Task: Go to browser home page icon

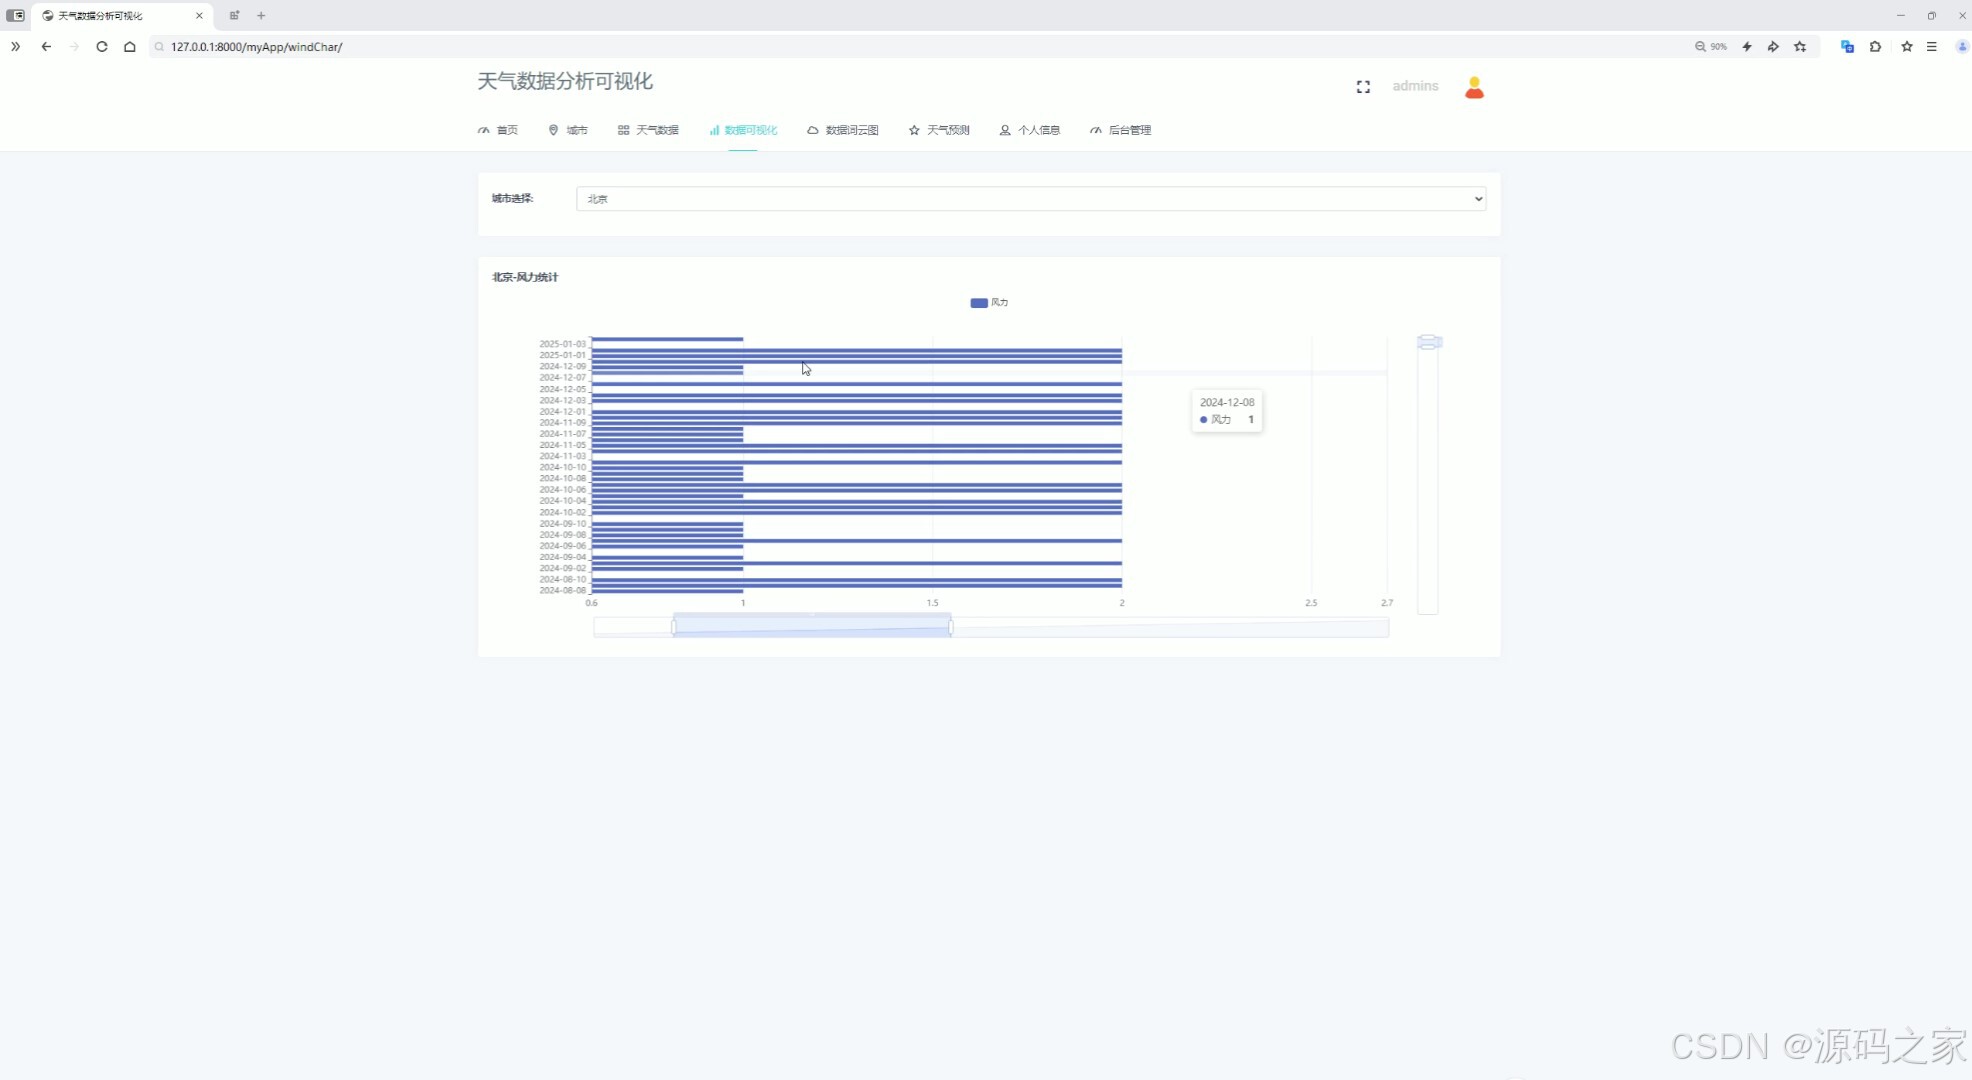Action: (130, 47)
